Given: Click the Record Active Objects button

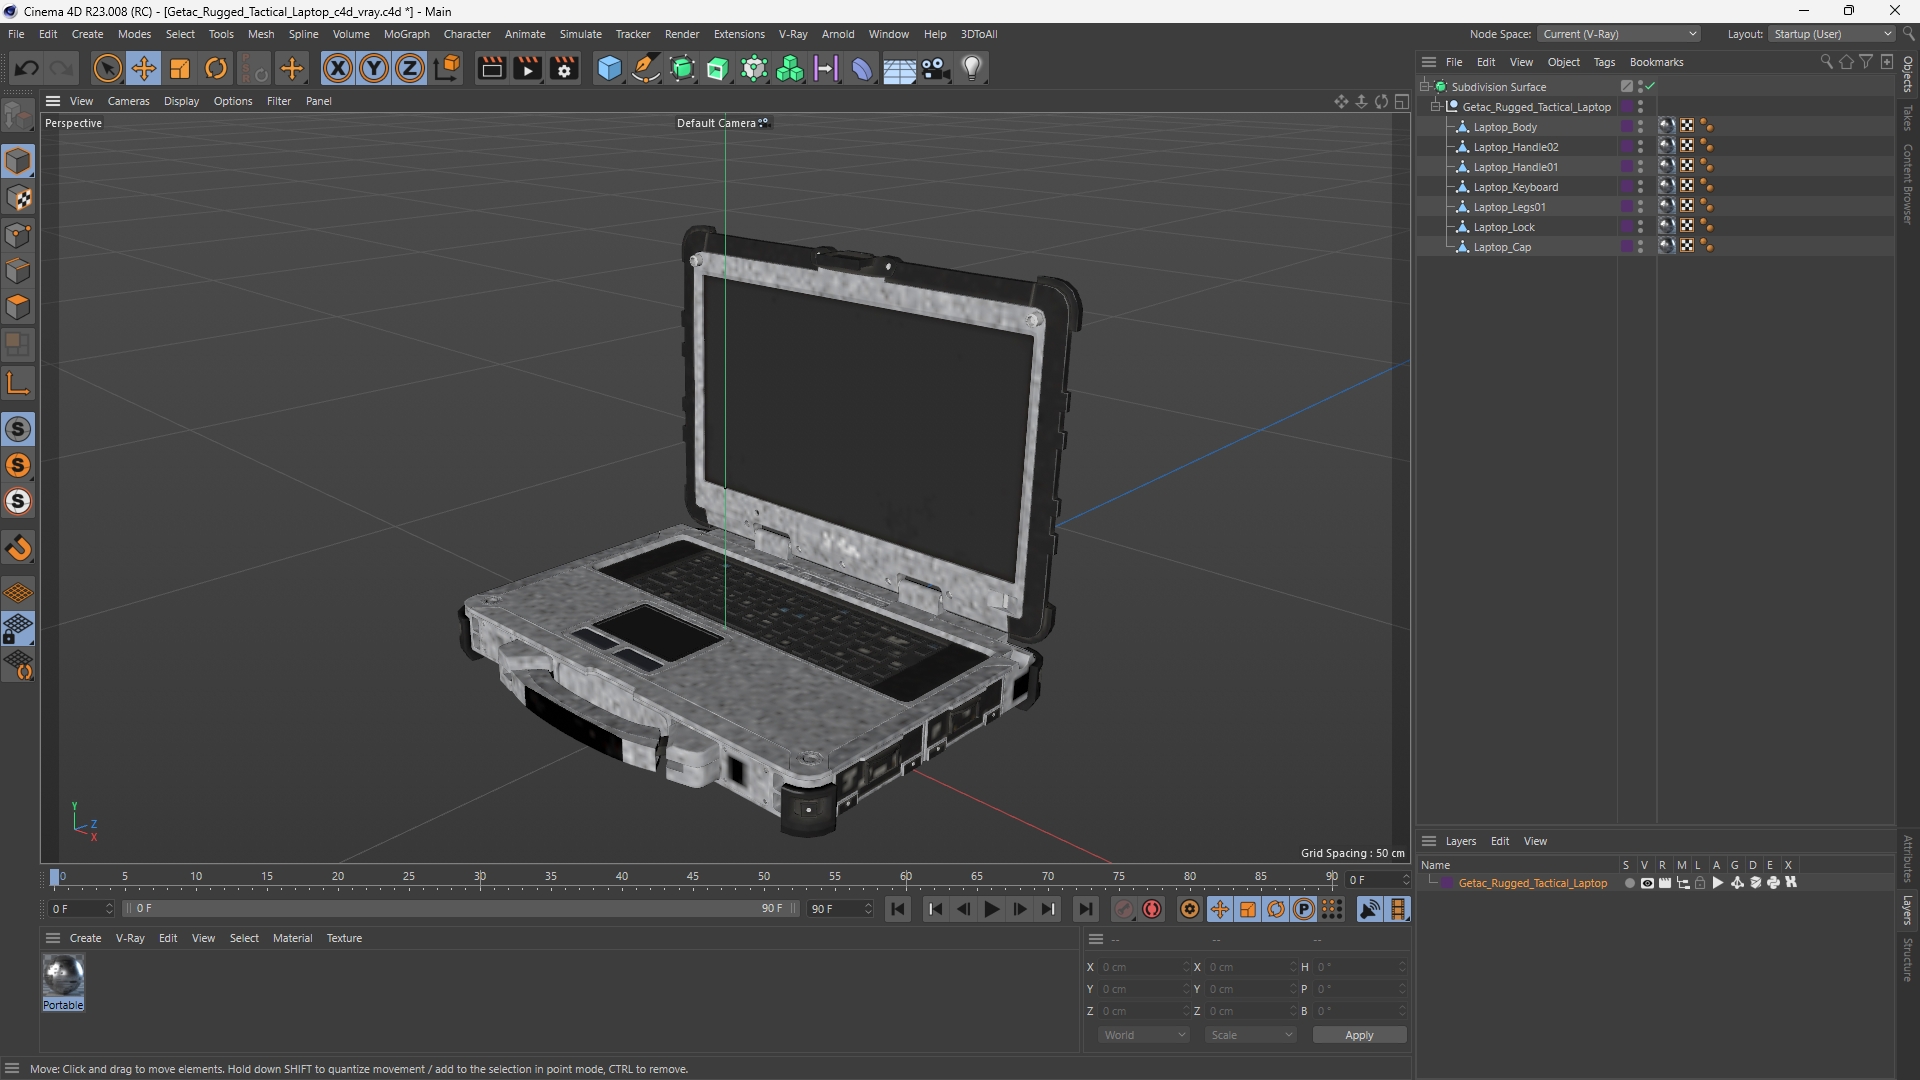Looking at the screenshot, I should point(1124,909).
